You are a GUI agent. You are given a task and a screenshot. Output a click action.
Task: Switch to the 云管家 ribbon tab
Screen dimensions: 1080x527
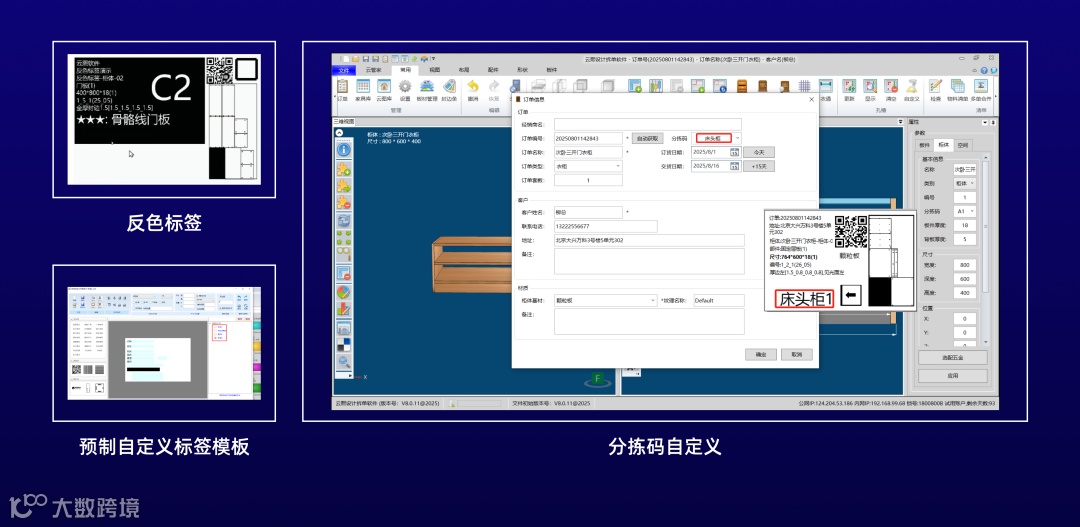(x=373, y=70)
